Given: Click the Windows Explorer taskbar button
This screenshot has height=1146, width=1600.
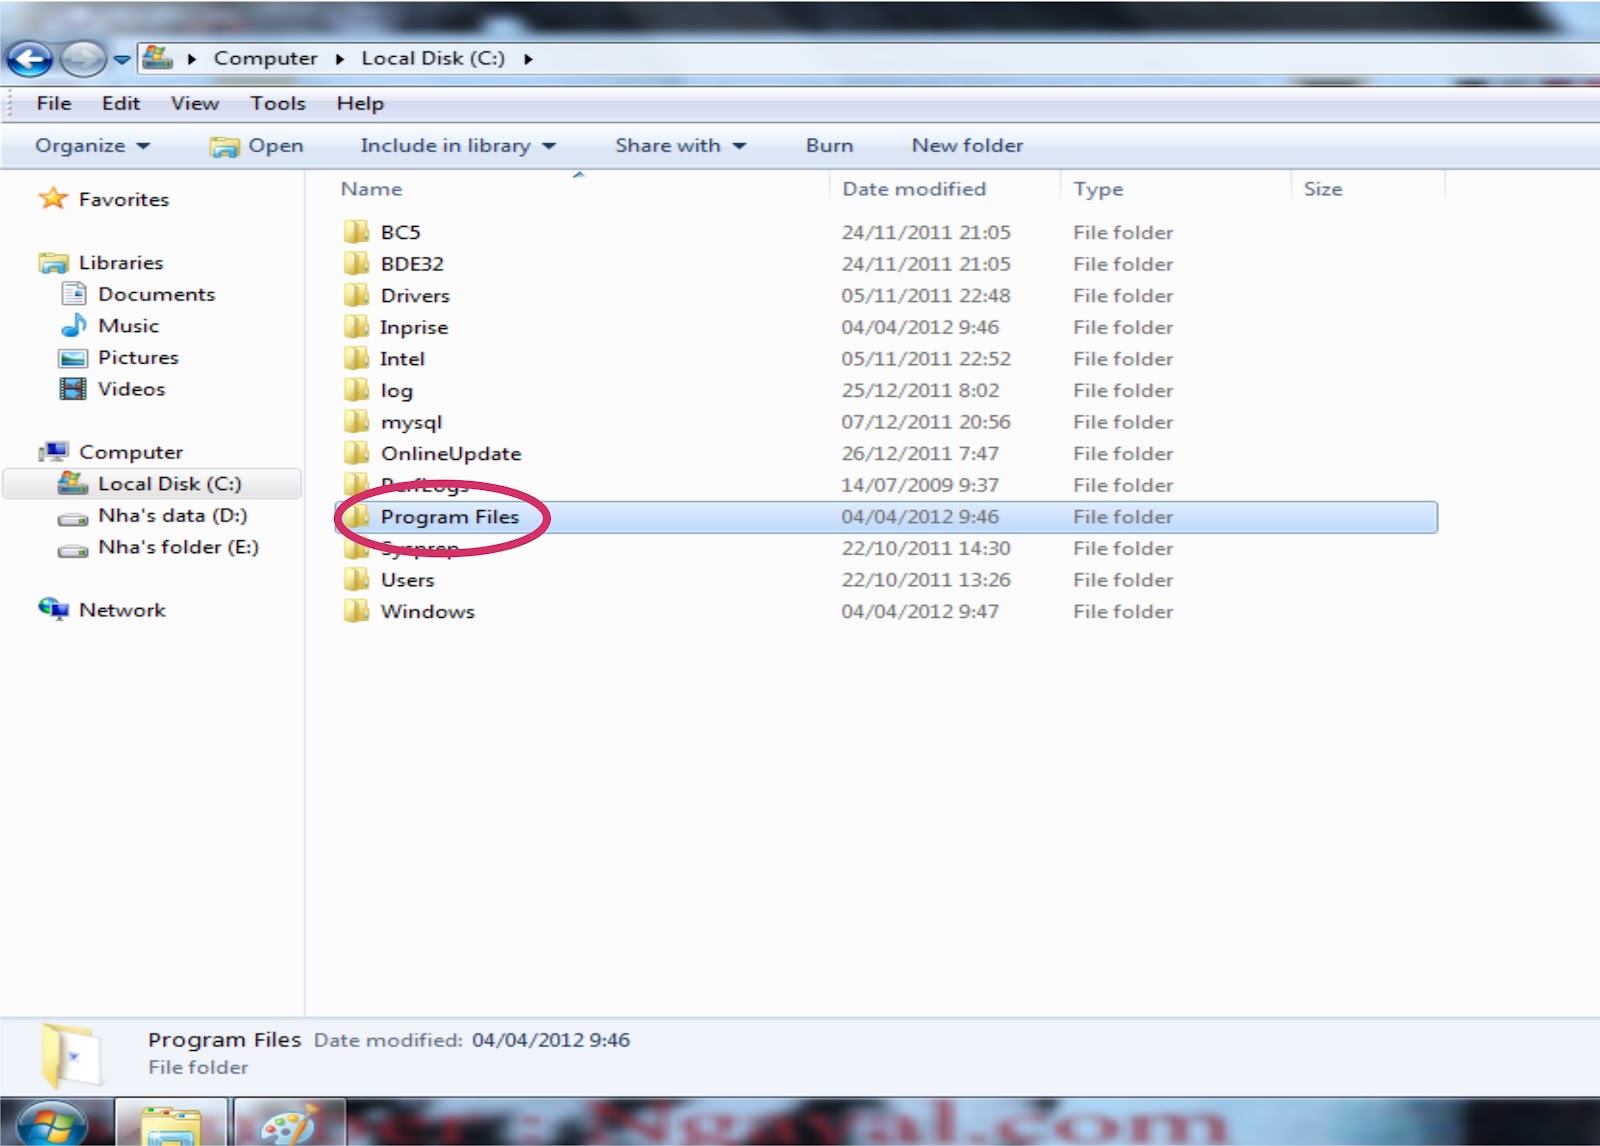Looking at the screenshot, I should pyautogui.click(x=172, y=1124).
